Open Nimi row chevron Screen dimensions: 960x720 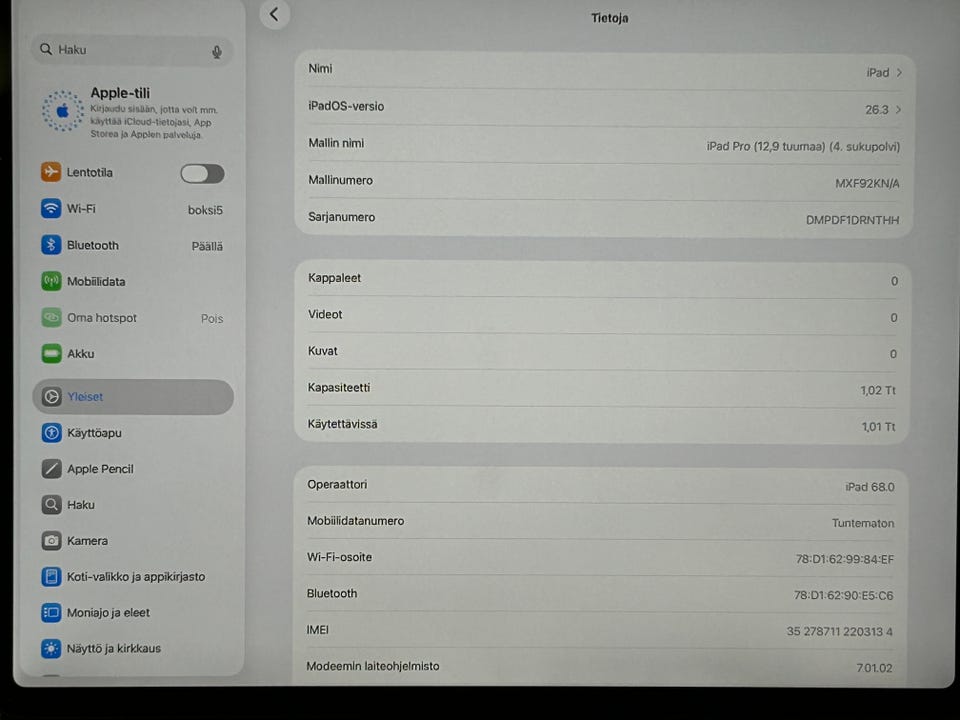(899, 72)
